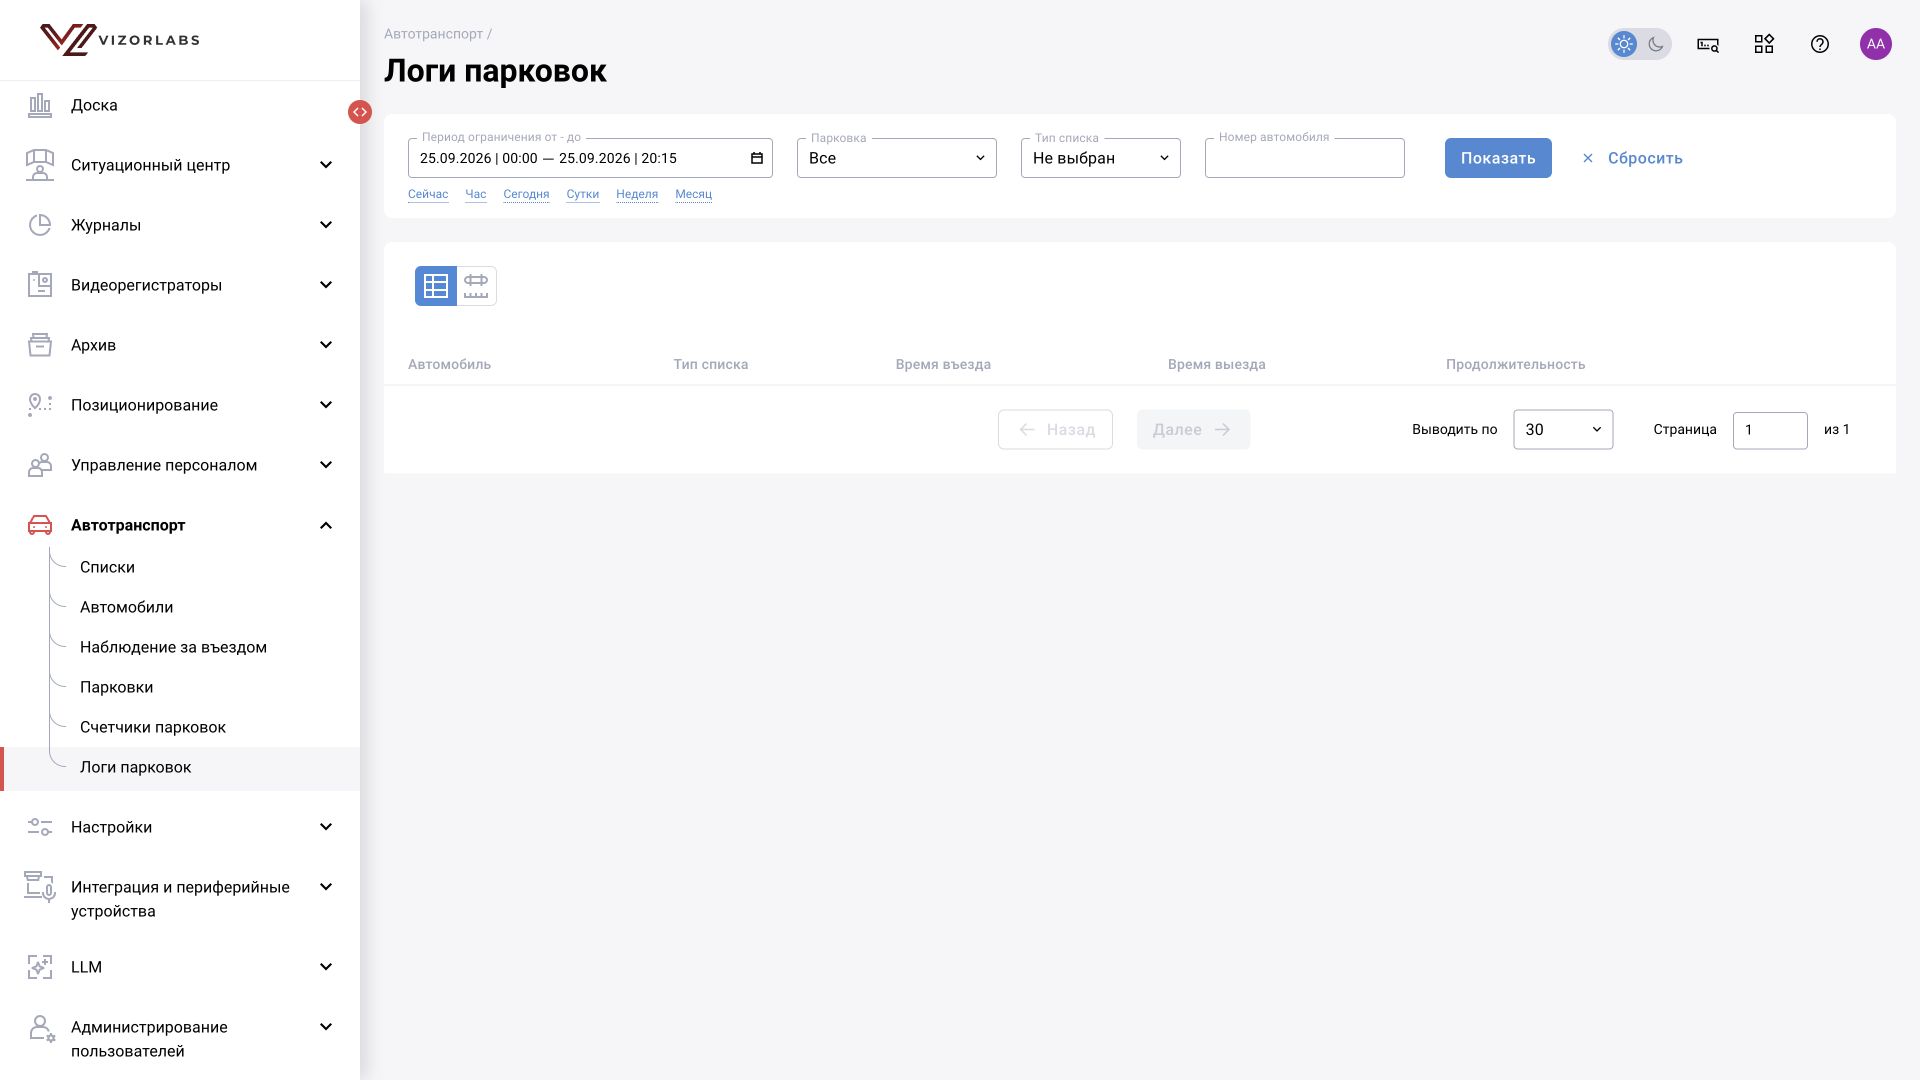Expand the Архив menu chevron

326,345
